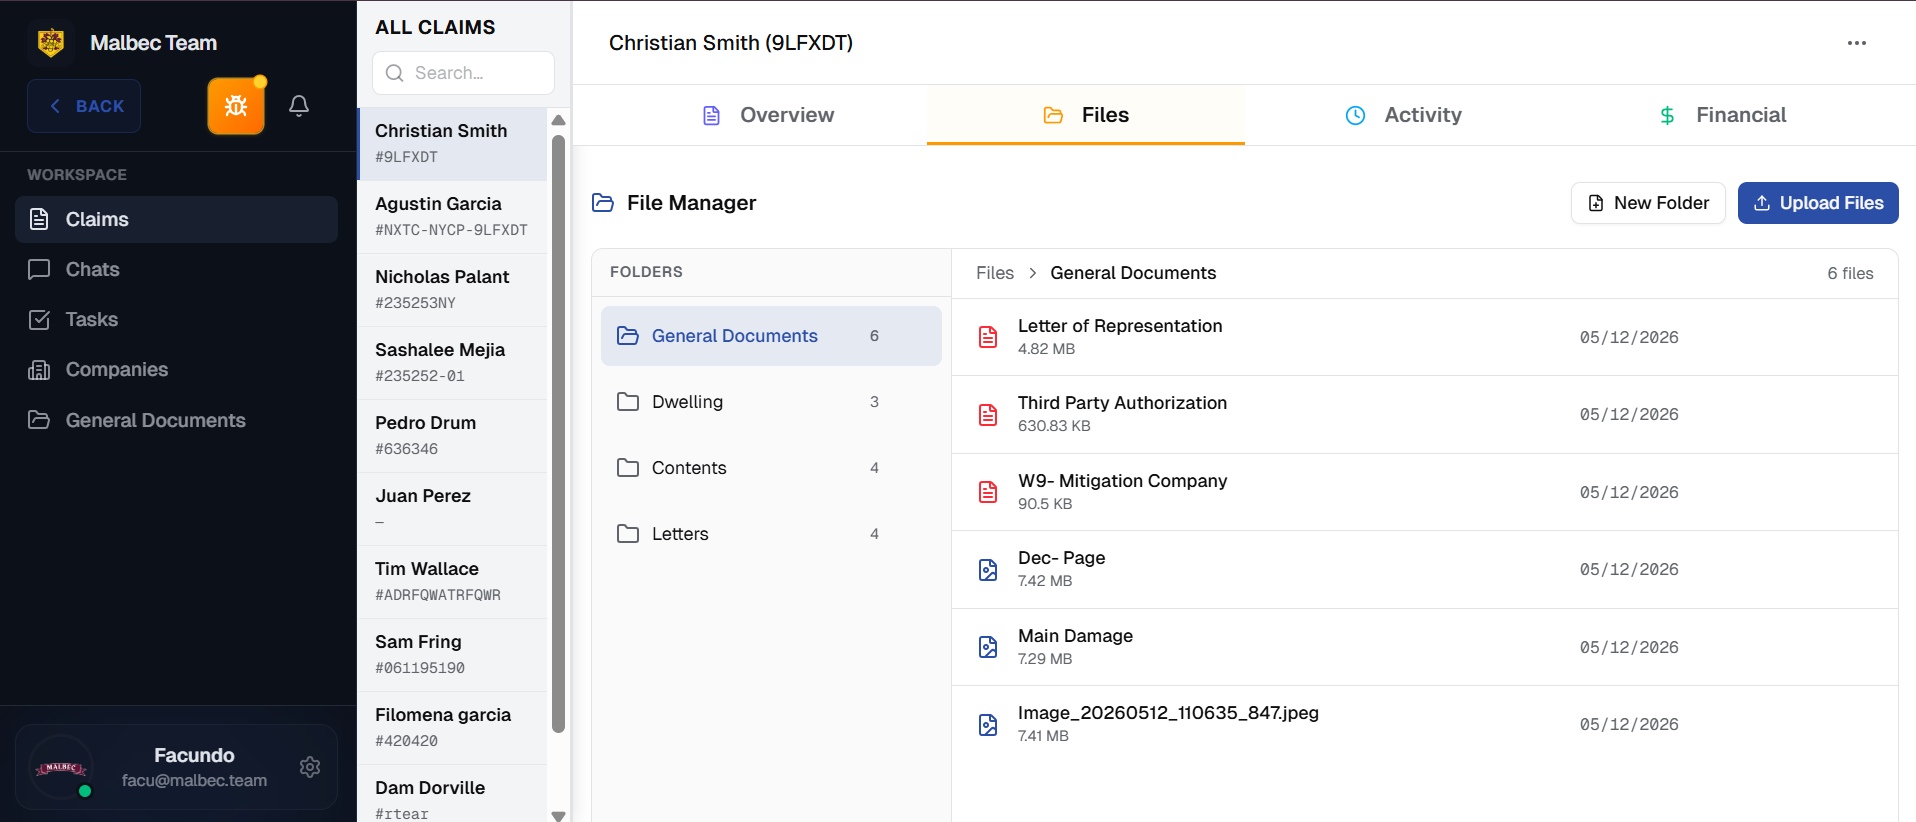Click the Main Damage image file icon

[988, 647]
